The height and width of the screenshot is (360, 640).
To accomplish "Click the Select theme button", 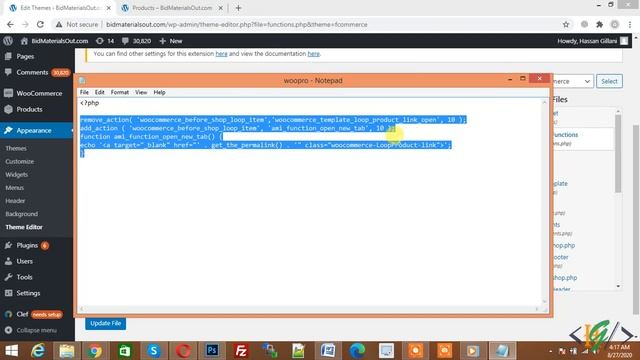I will pos(609,81).
